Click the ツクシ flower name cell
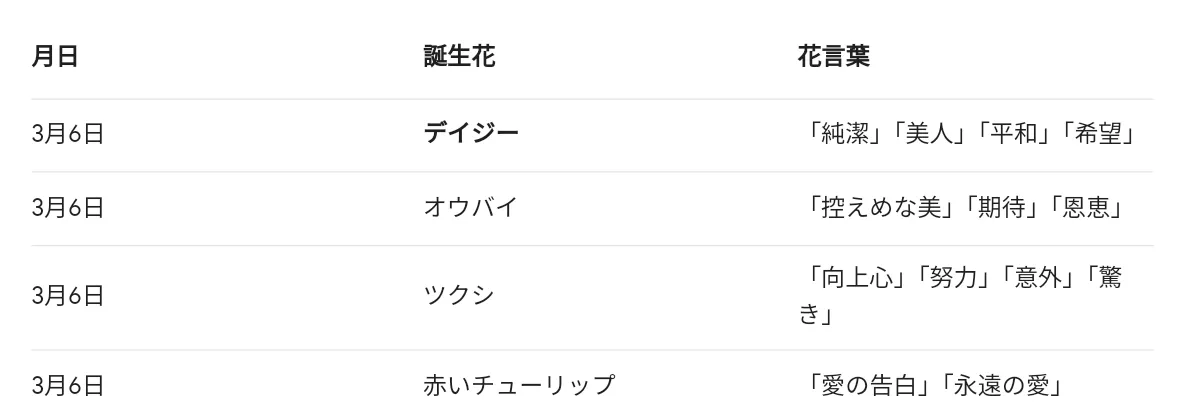The height and width of the screenshot is (419, 1200). point(459,295)
